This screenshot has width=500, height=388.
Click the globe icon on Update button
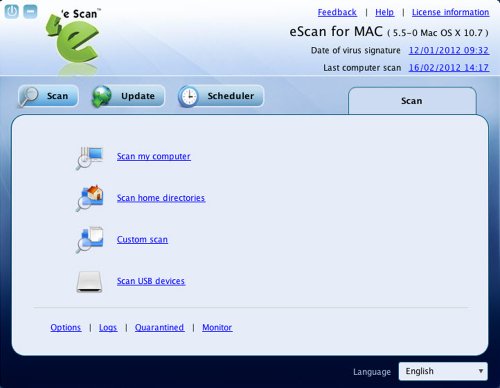[102, 96]
